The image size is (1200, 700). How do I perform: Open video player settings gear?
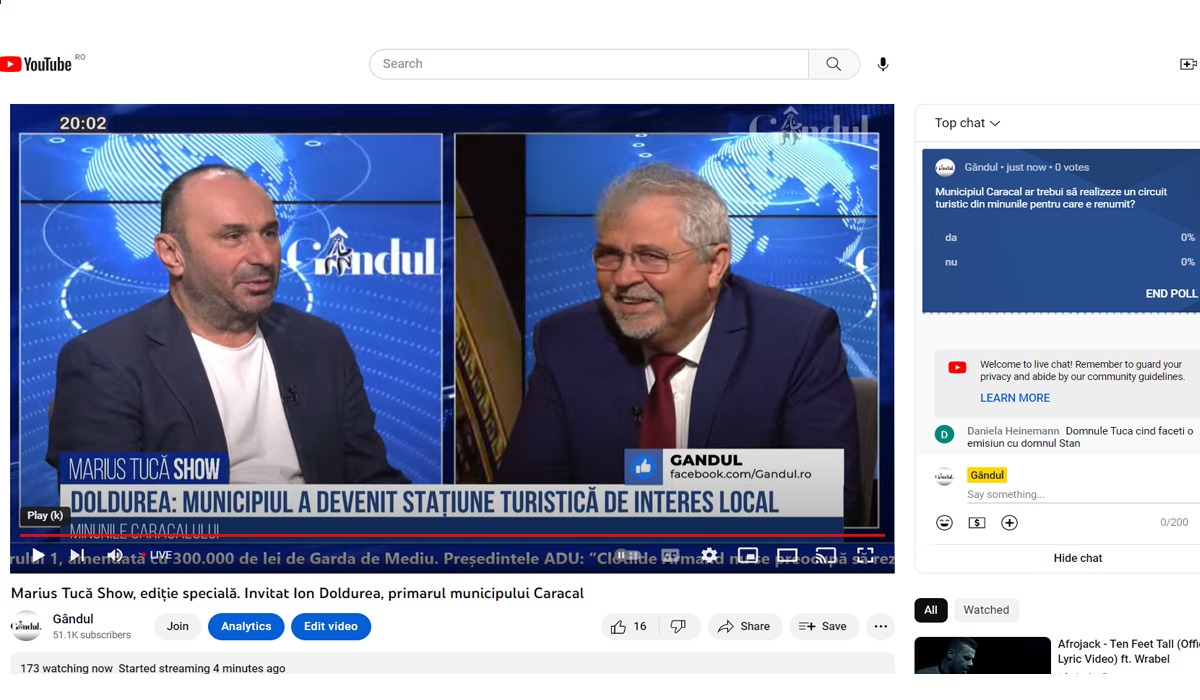pyautogui.click(x=709, y=555)
